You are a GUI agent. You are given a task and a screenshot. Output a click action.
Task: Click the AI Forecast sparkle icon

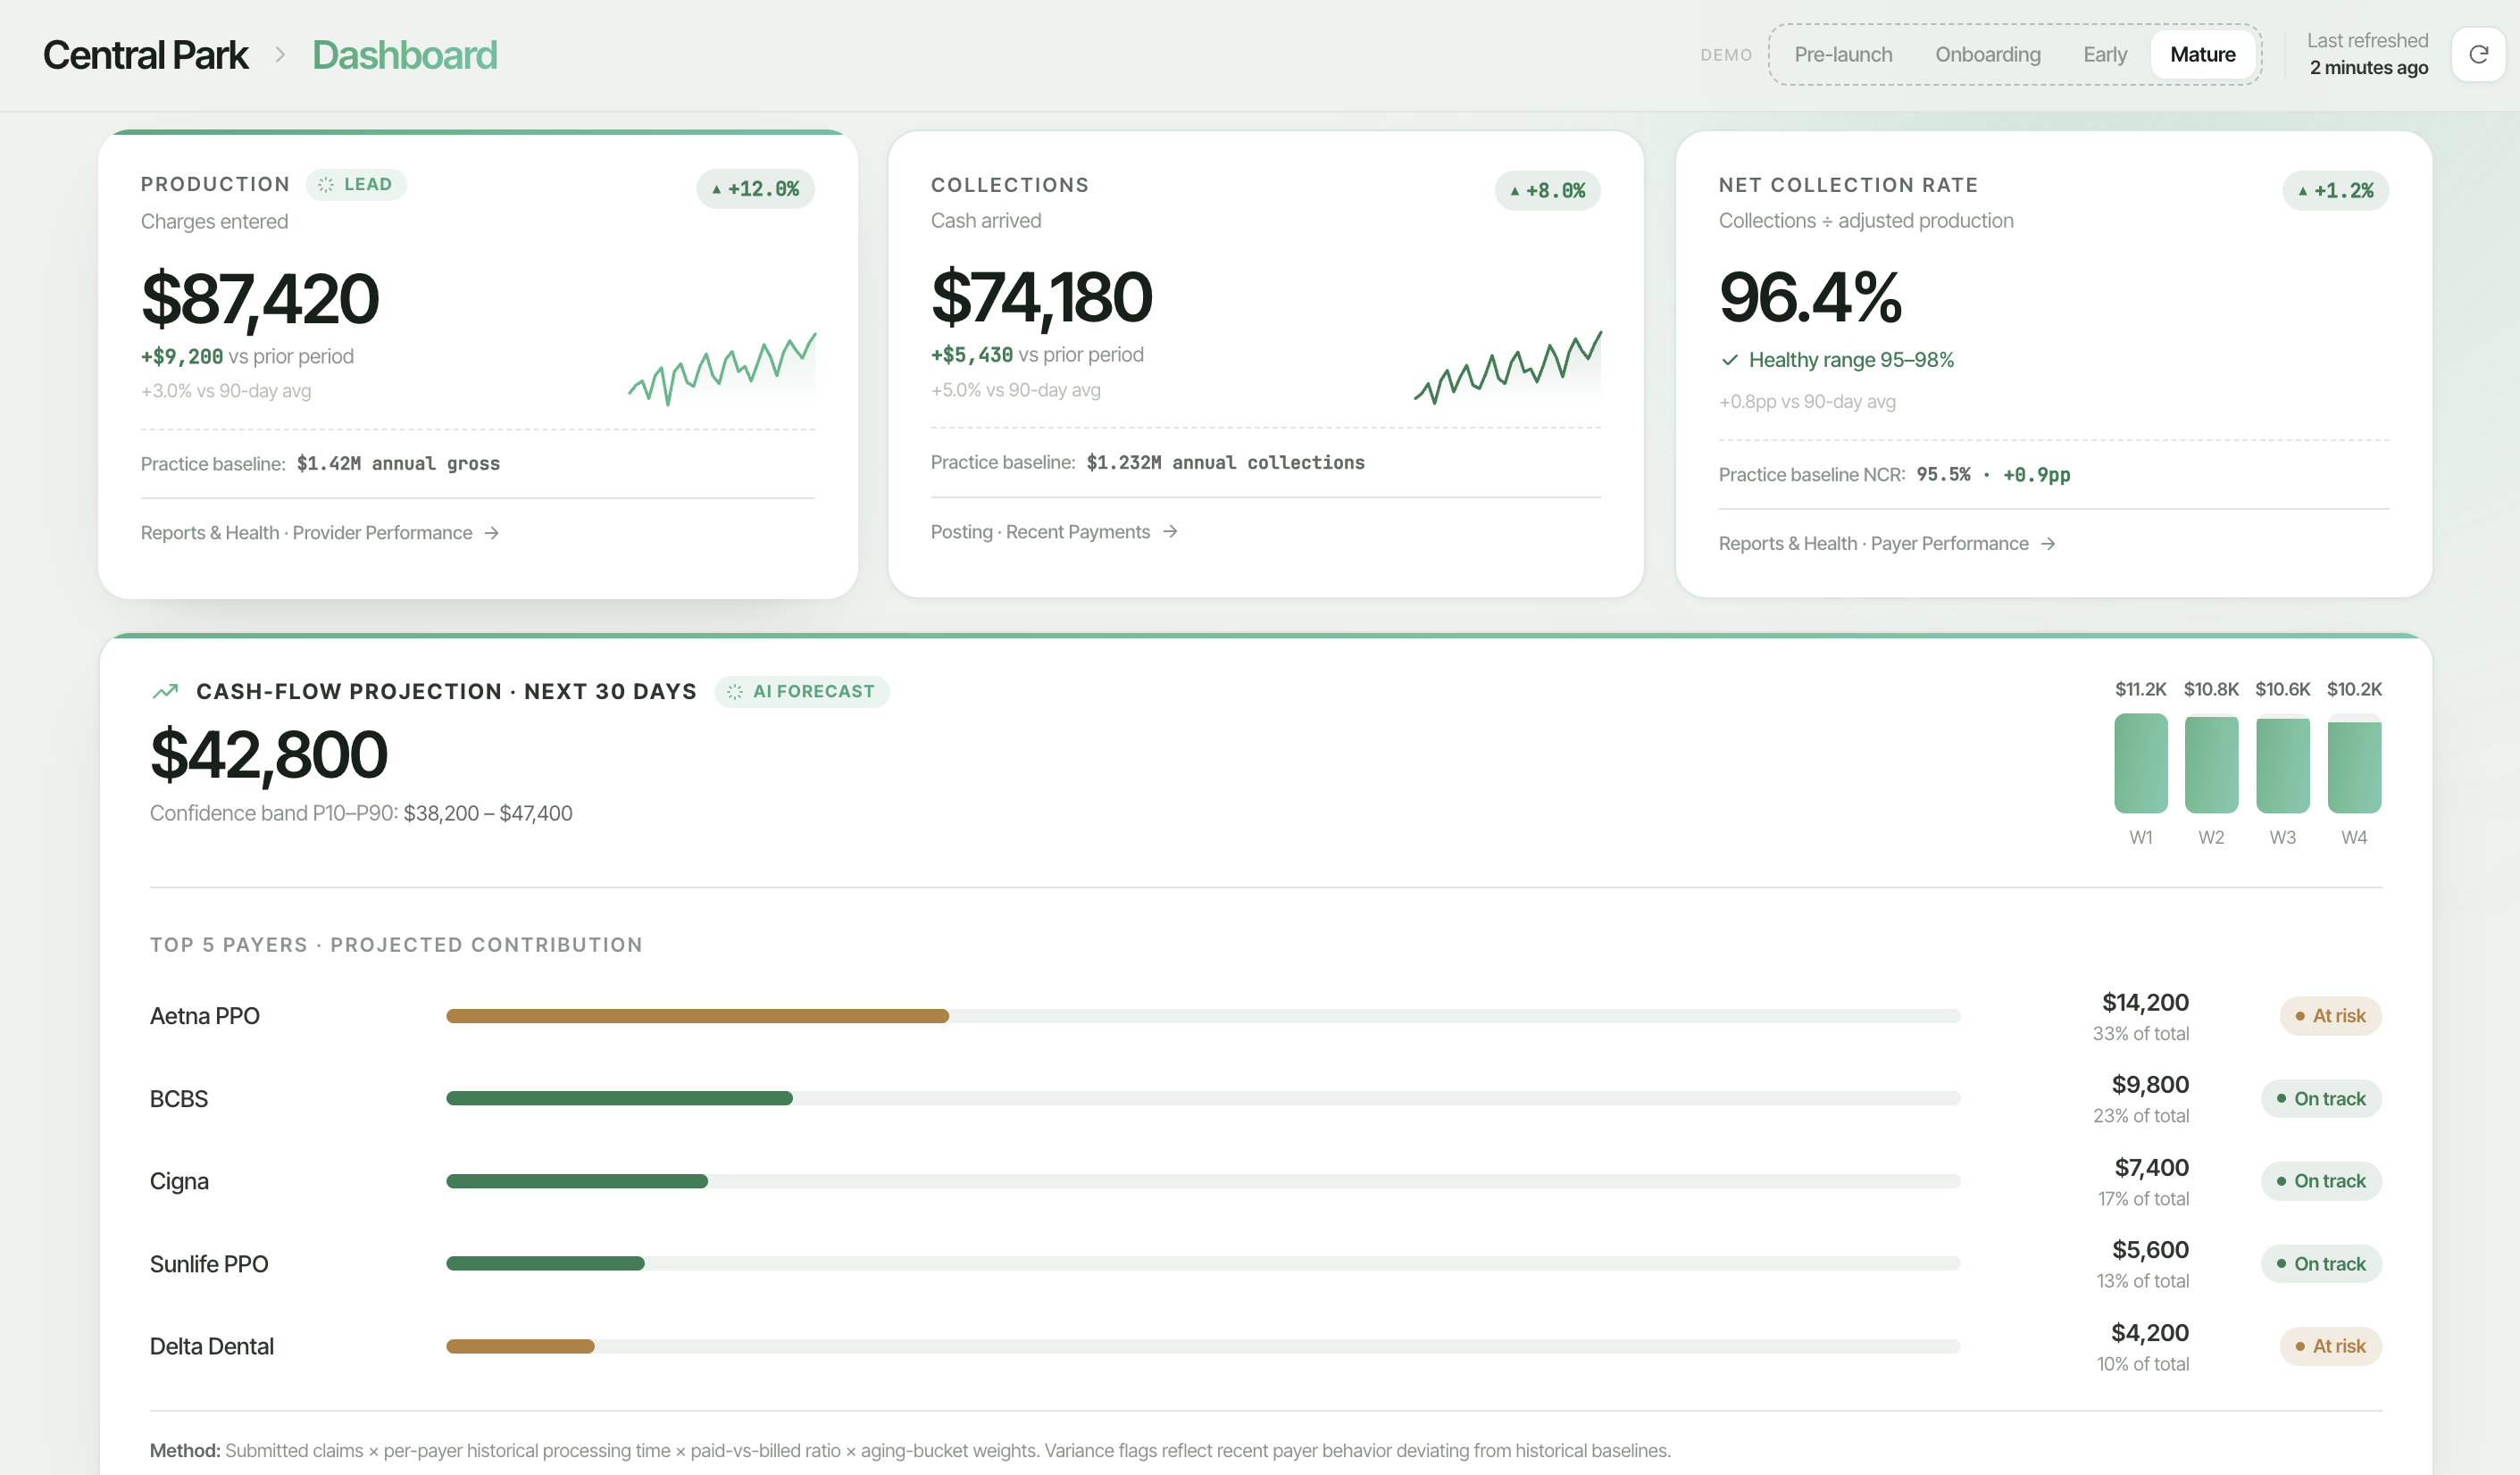click(735, 691)
